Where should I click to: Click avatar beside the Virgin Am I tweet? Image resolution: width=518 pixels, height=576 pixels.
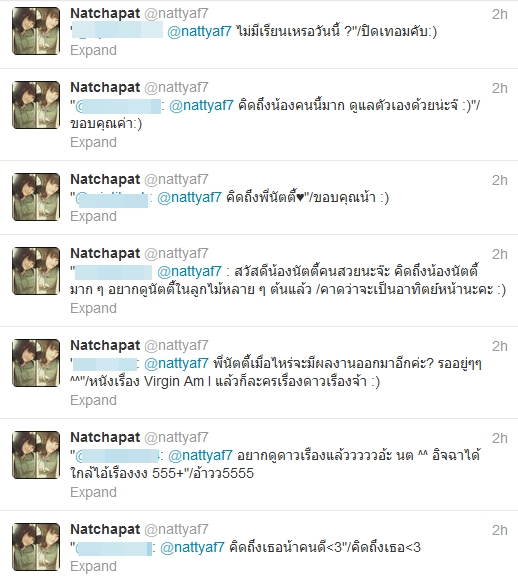pos(36,363)
